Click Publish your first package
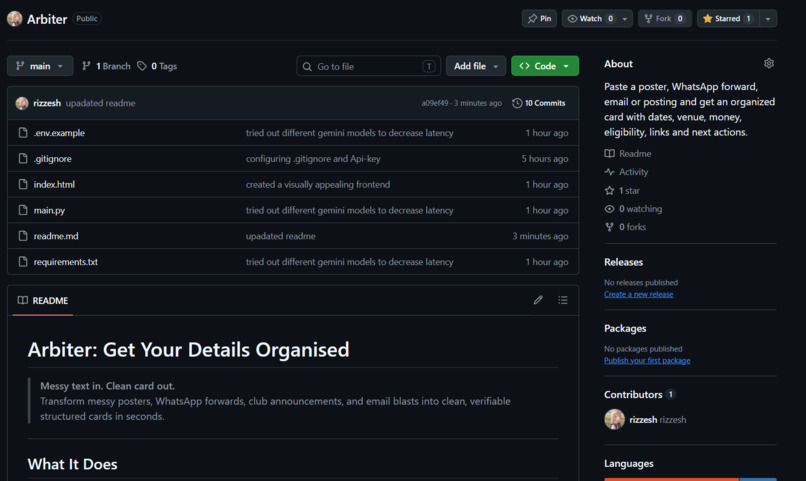Viewport: 806px width, 481px height. (x=647, y=360)
